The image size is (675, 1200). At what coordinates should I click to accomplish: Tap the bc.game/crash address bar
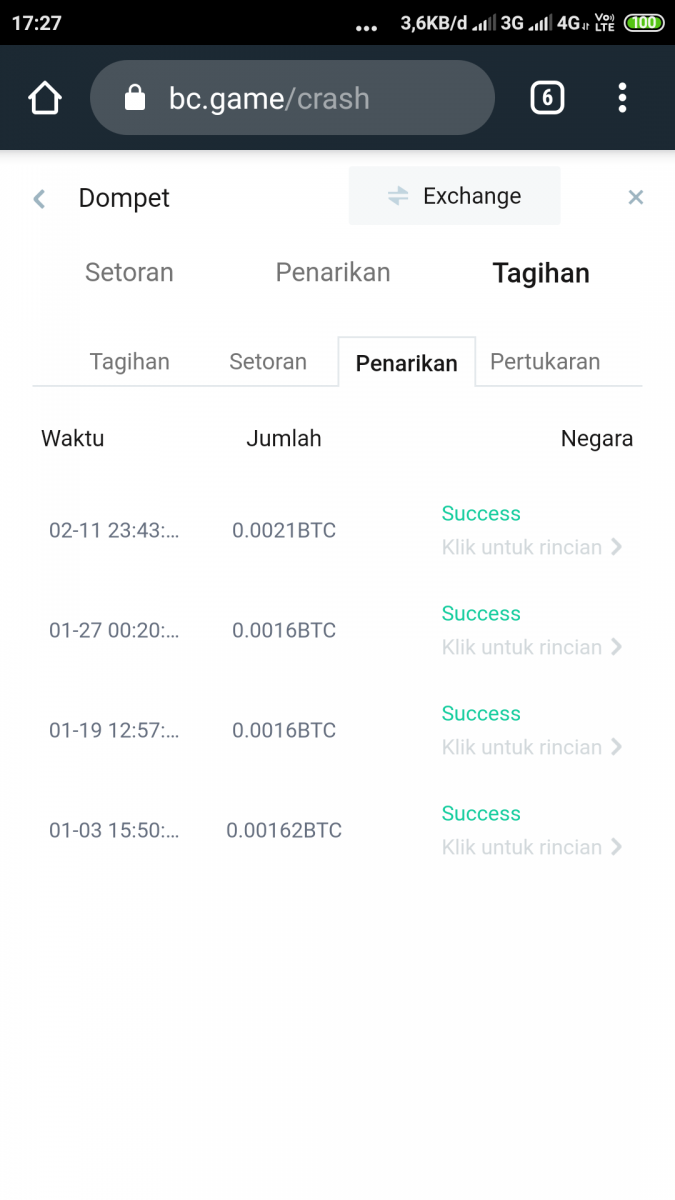pos(300,98)
